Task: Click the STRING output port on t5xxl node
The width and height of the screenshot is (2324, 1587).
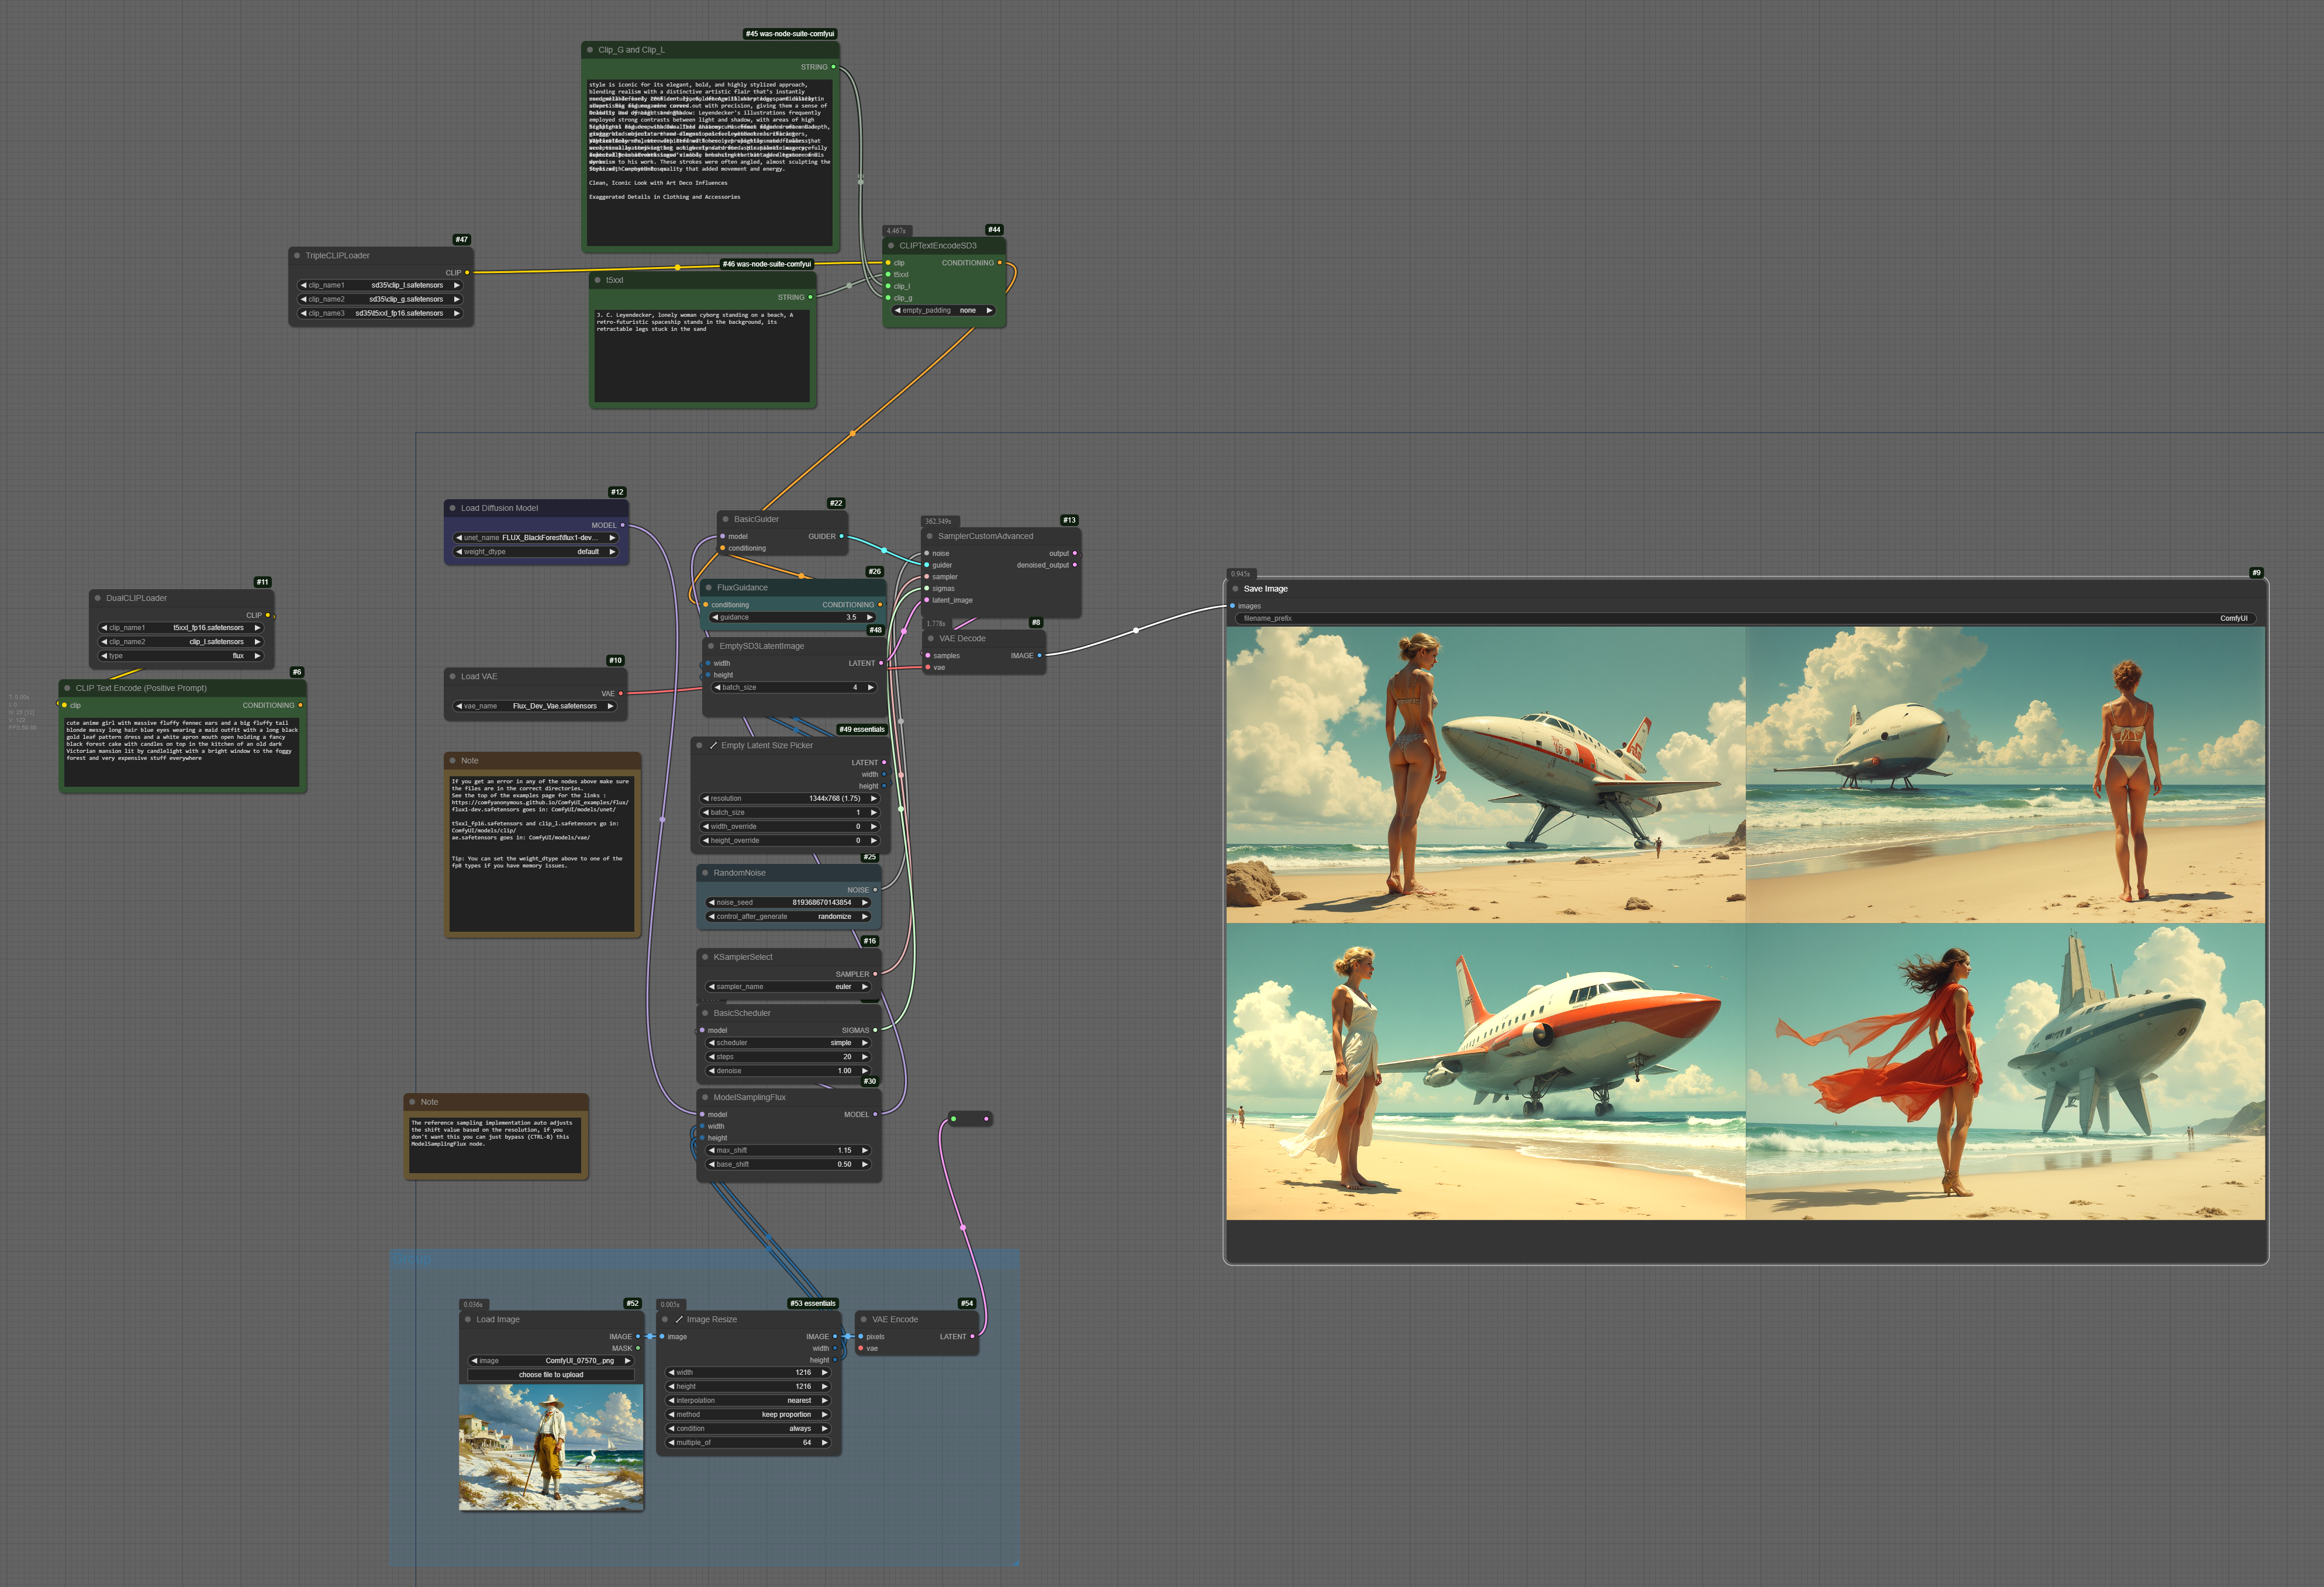Action: (810, 298)
